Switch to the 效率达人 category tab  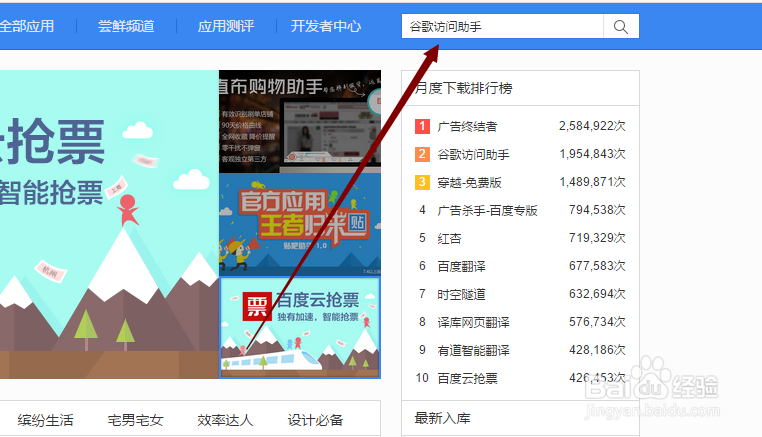pyautogui.click(x=225, y=420)
